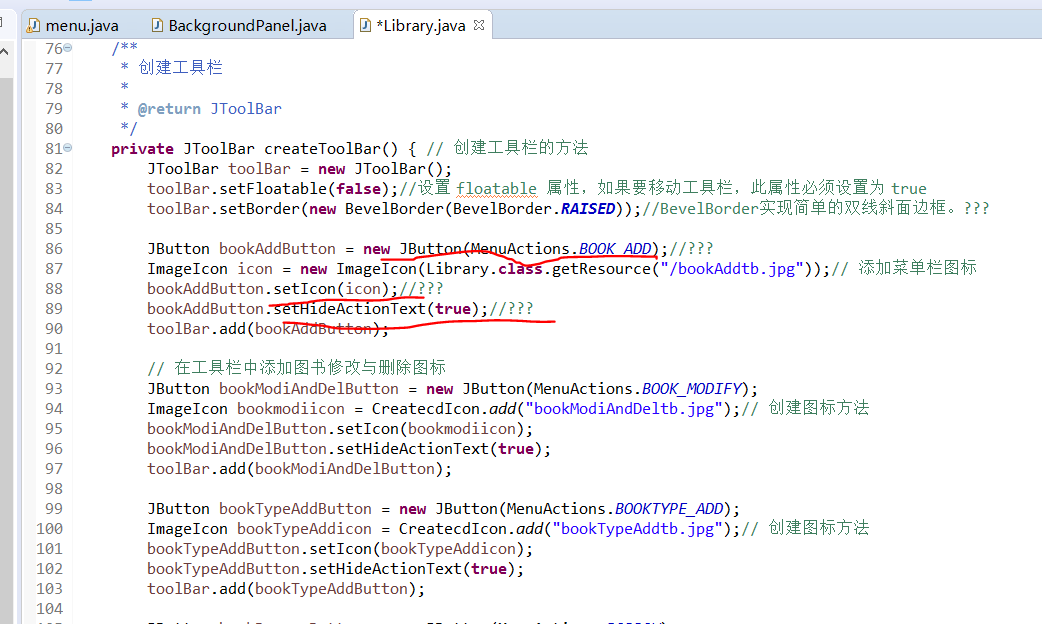This screenshot has width=1042, height=624.
Task: Click the false keyword on line 83
Action: pos(358,189)
